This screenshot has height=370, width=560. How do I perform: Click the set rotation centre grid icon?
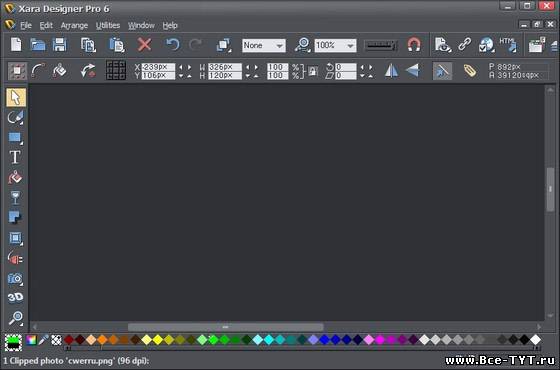(x=116, y=70)
